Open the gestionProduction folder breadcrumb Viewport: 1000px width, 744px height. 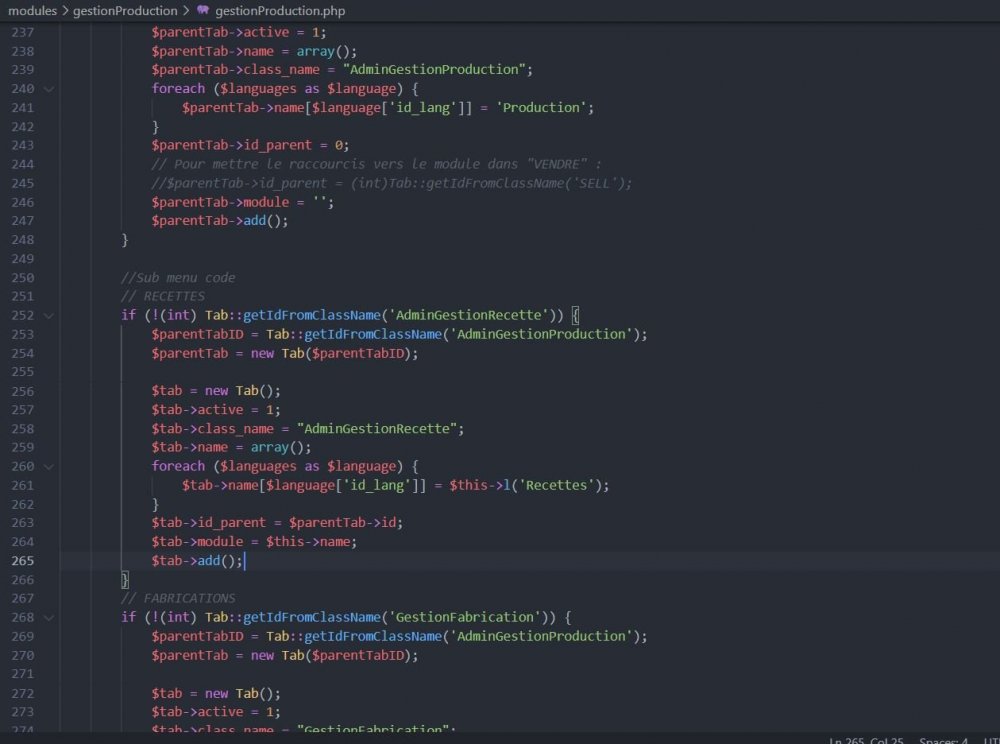coord(125,11)
